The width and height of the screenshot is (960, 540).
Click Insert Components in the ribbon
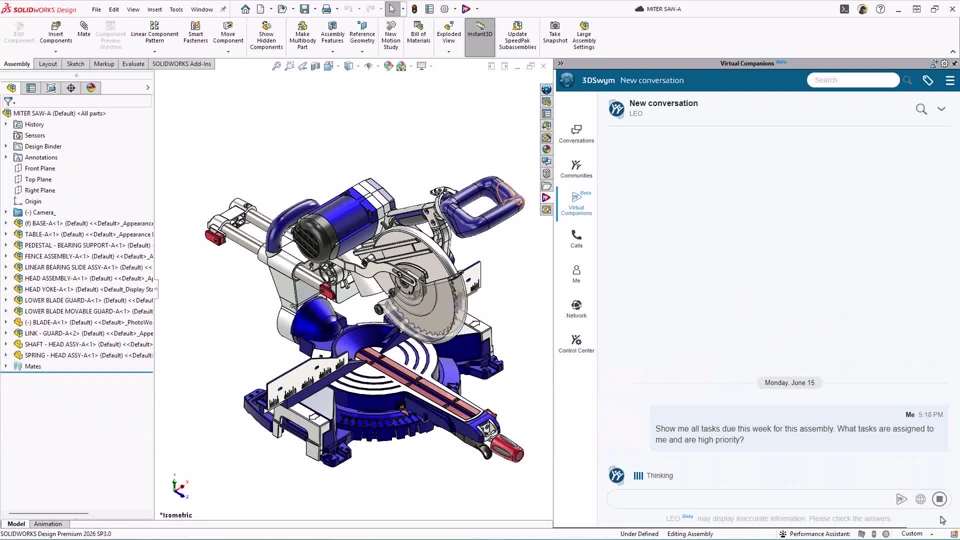click(56, 32)
